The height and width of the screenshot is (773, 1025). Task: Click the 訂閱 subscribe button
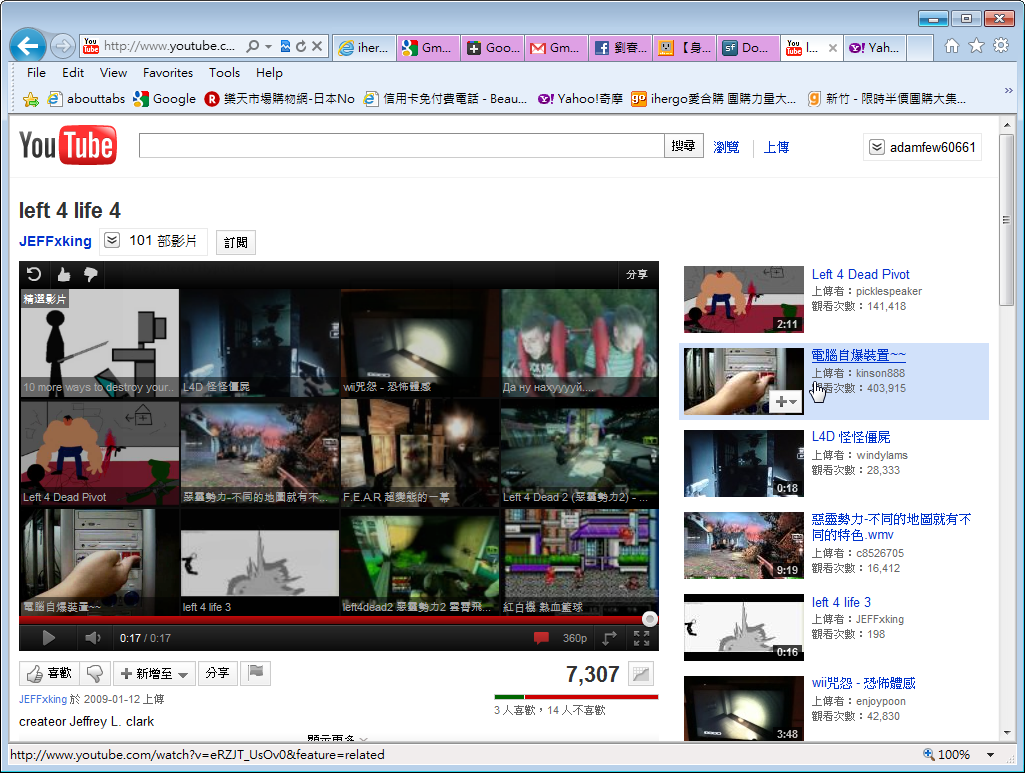click(235, 242)
